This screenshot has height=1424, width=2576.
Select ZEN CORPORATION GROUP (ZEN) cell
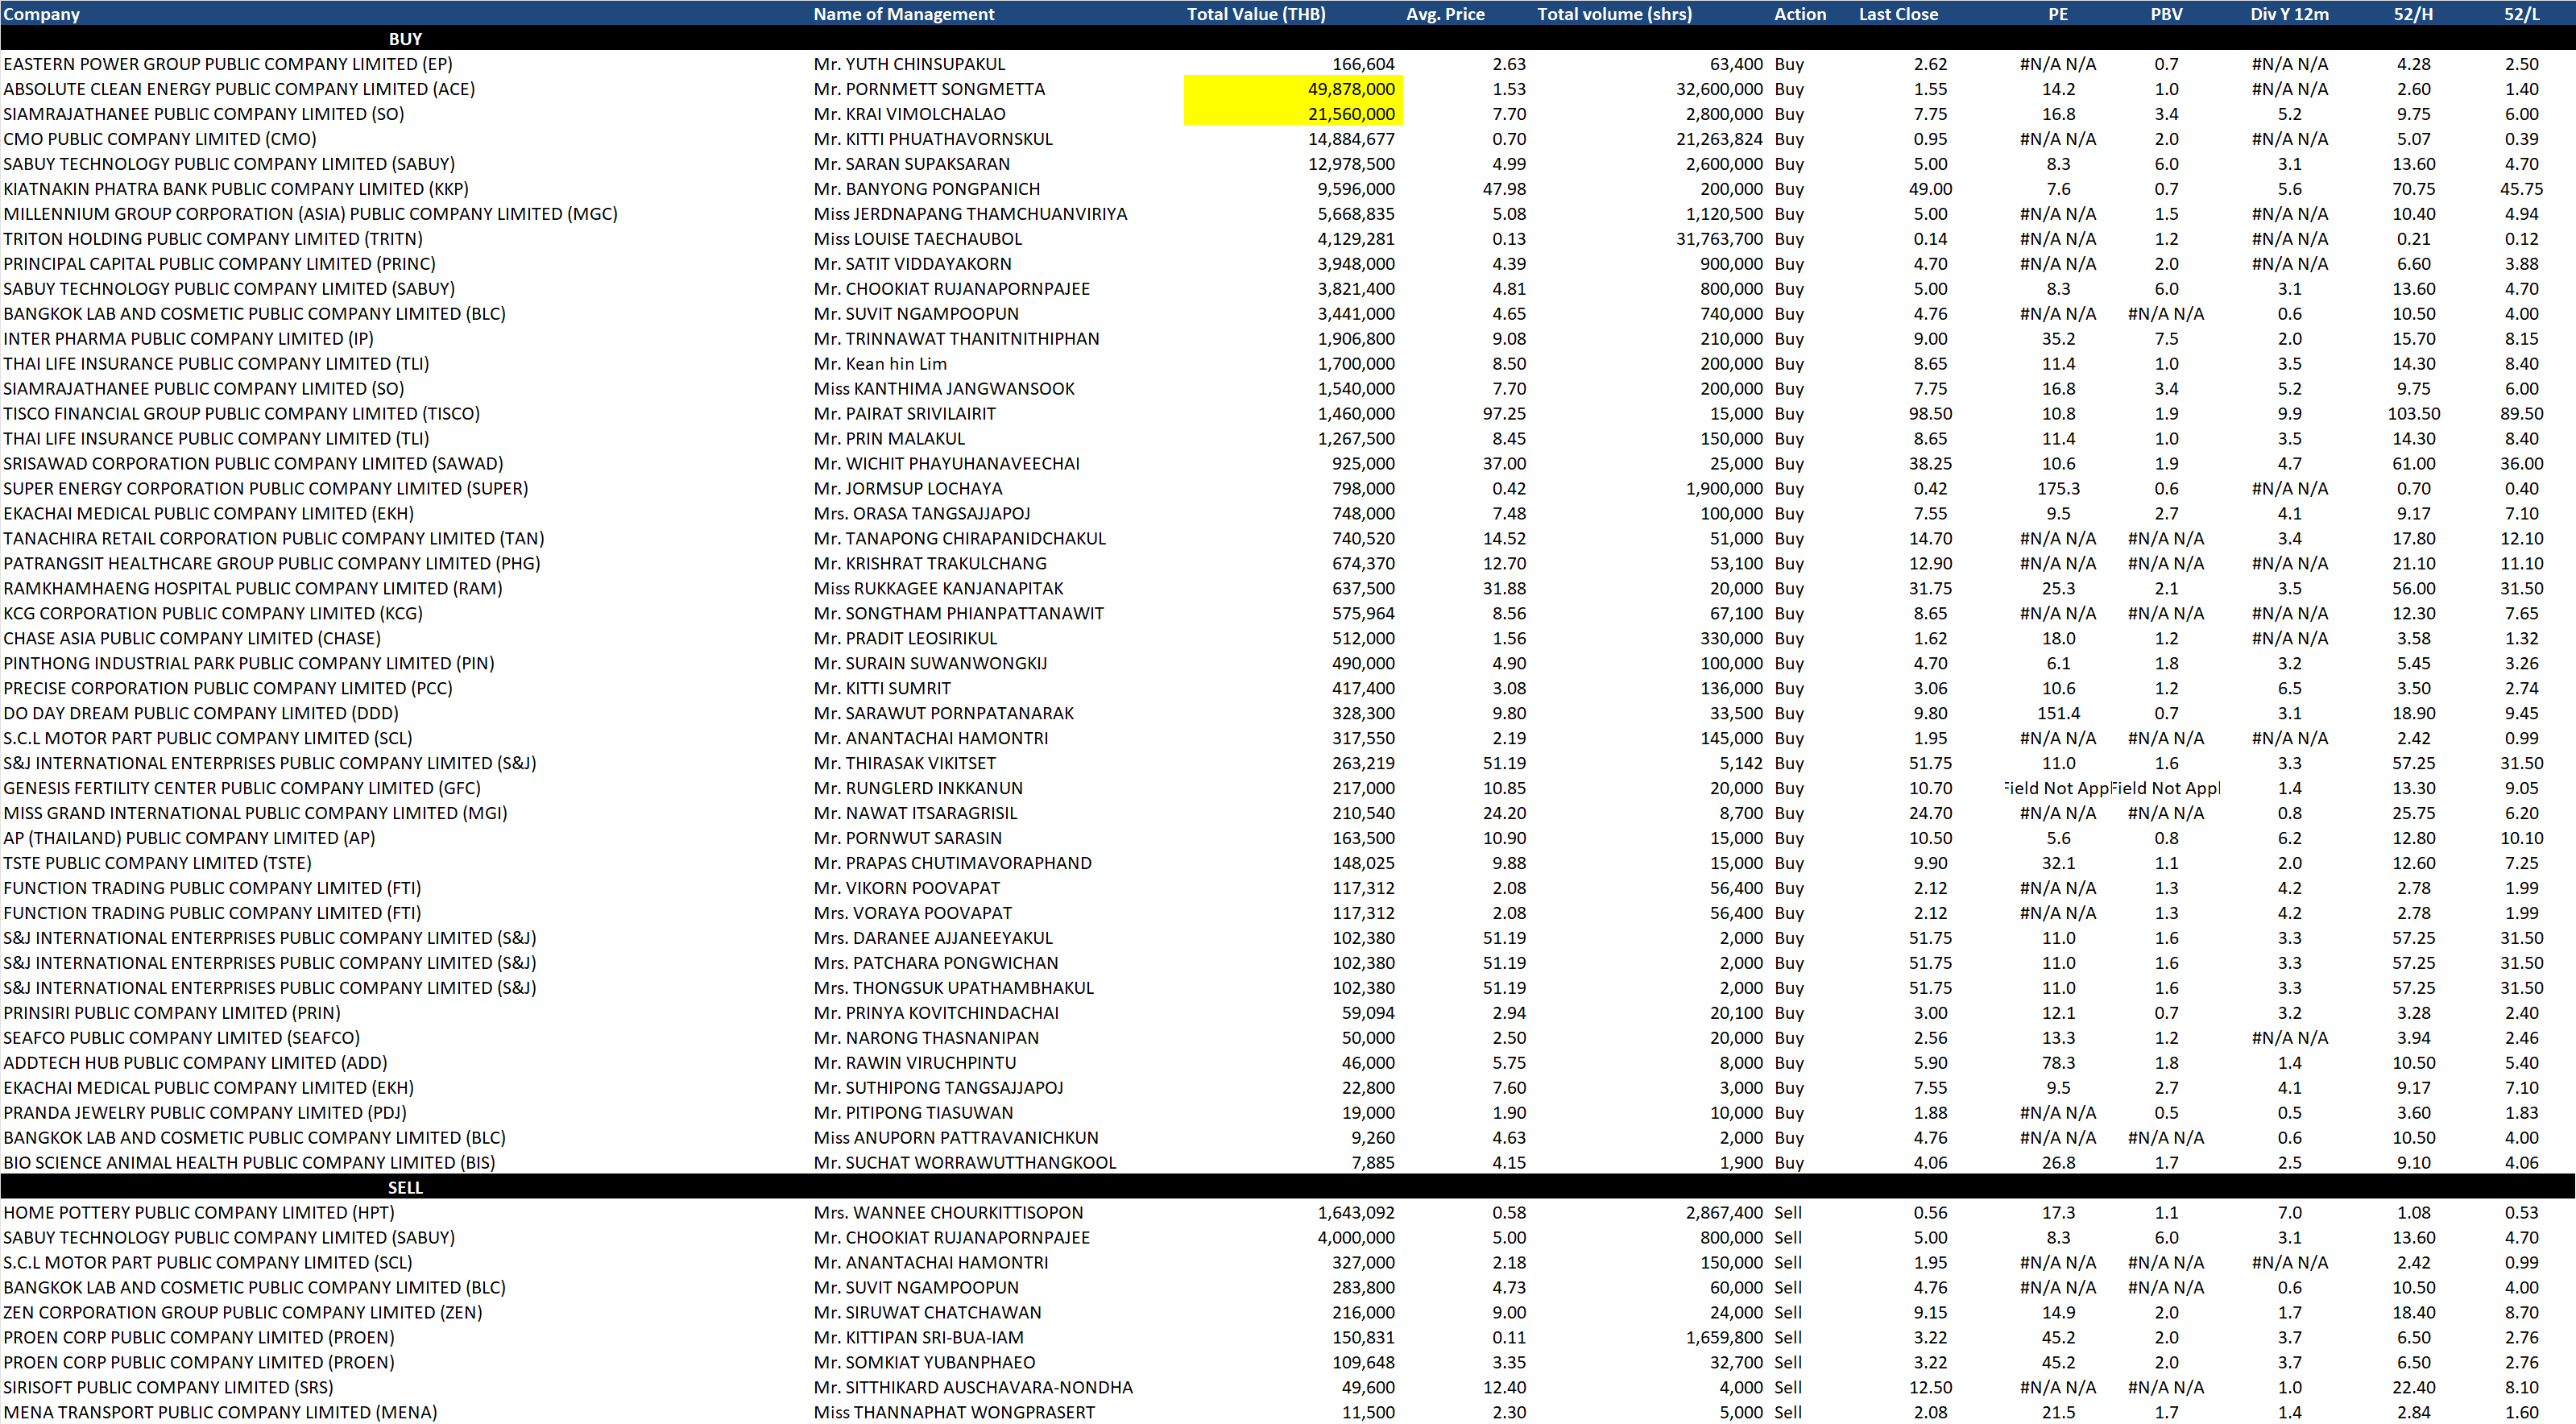point(242,1313)
